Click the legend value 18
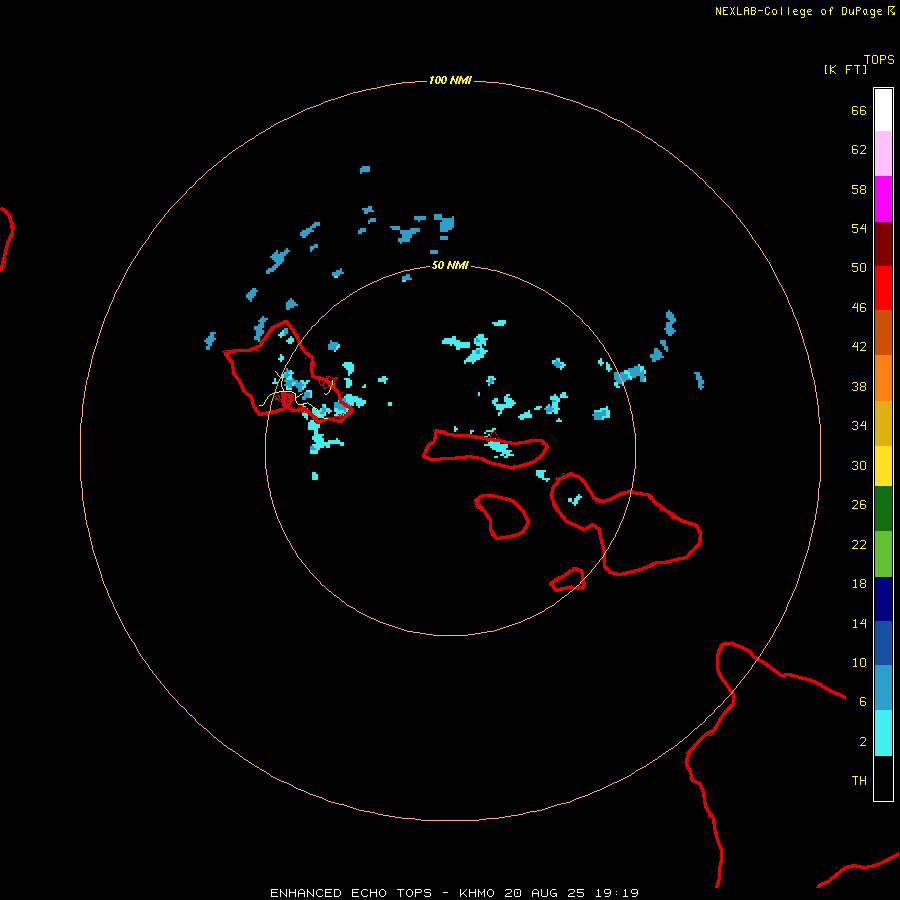This screenshot has width=900, height=900. [x=859, y=584]
